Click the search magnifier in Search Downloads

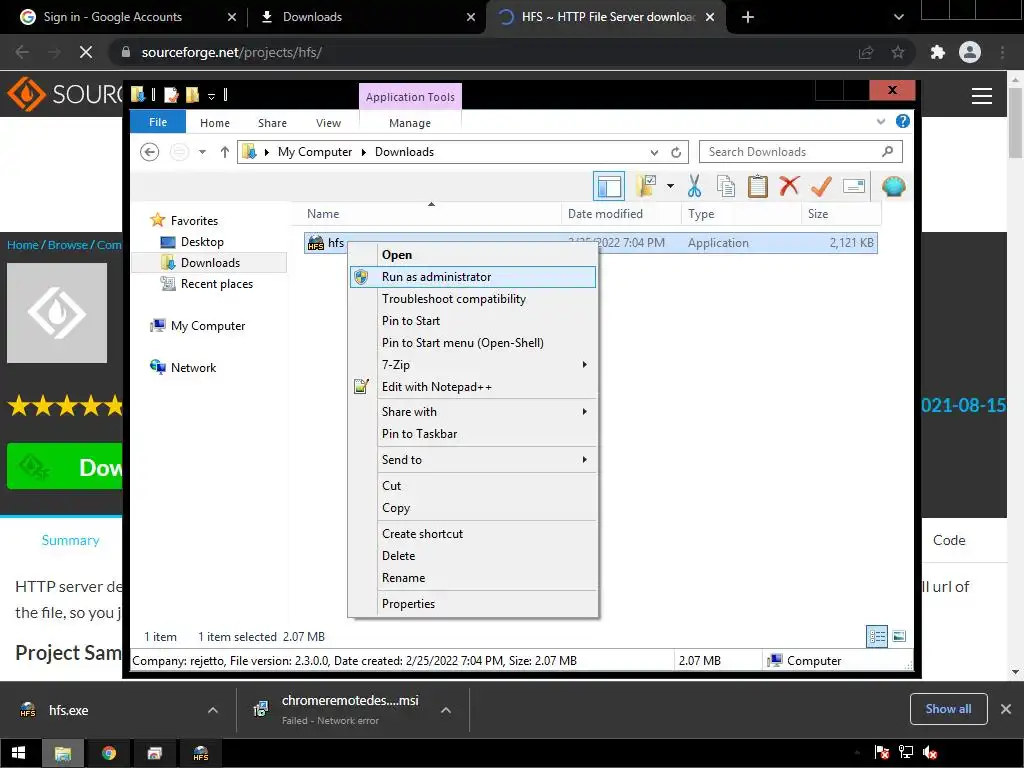[x=888, y=152]
